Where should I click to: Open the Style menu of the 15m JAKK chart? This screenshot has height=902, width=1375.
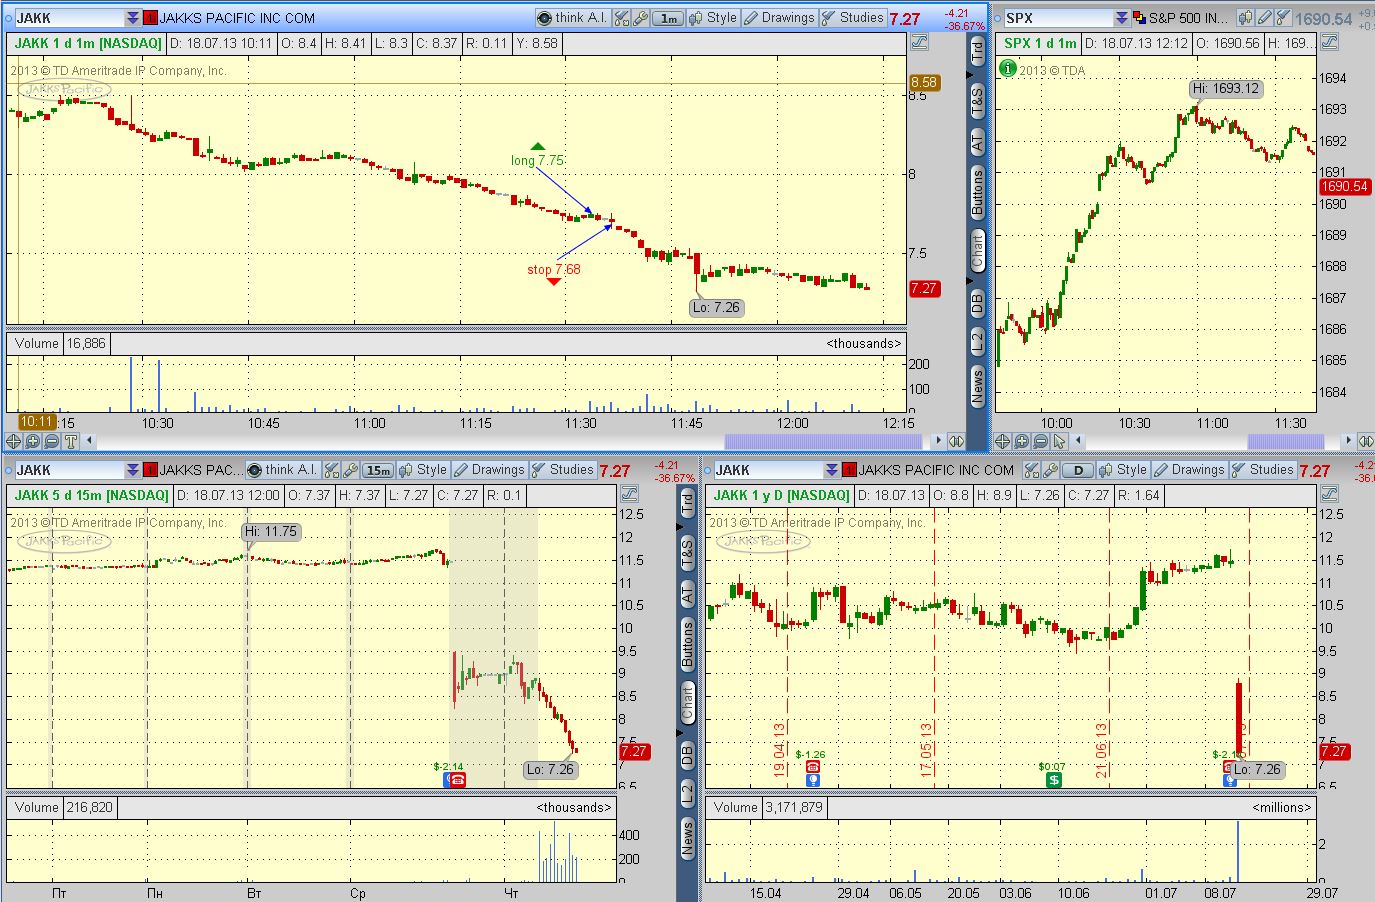point(422,470)
